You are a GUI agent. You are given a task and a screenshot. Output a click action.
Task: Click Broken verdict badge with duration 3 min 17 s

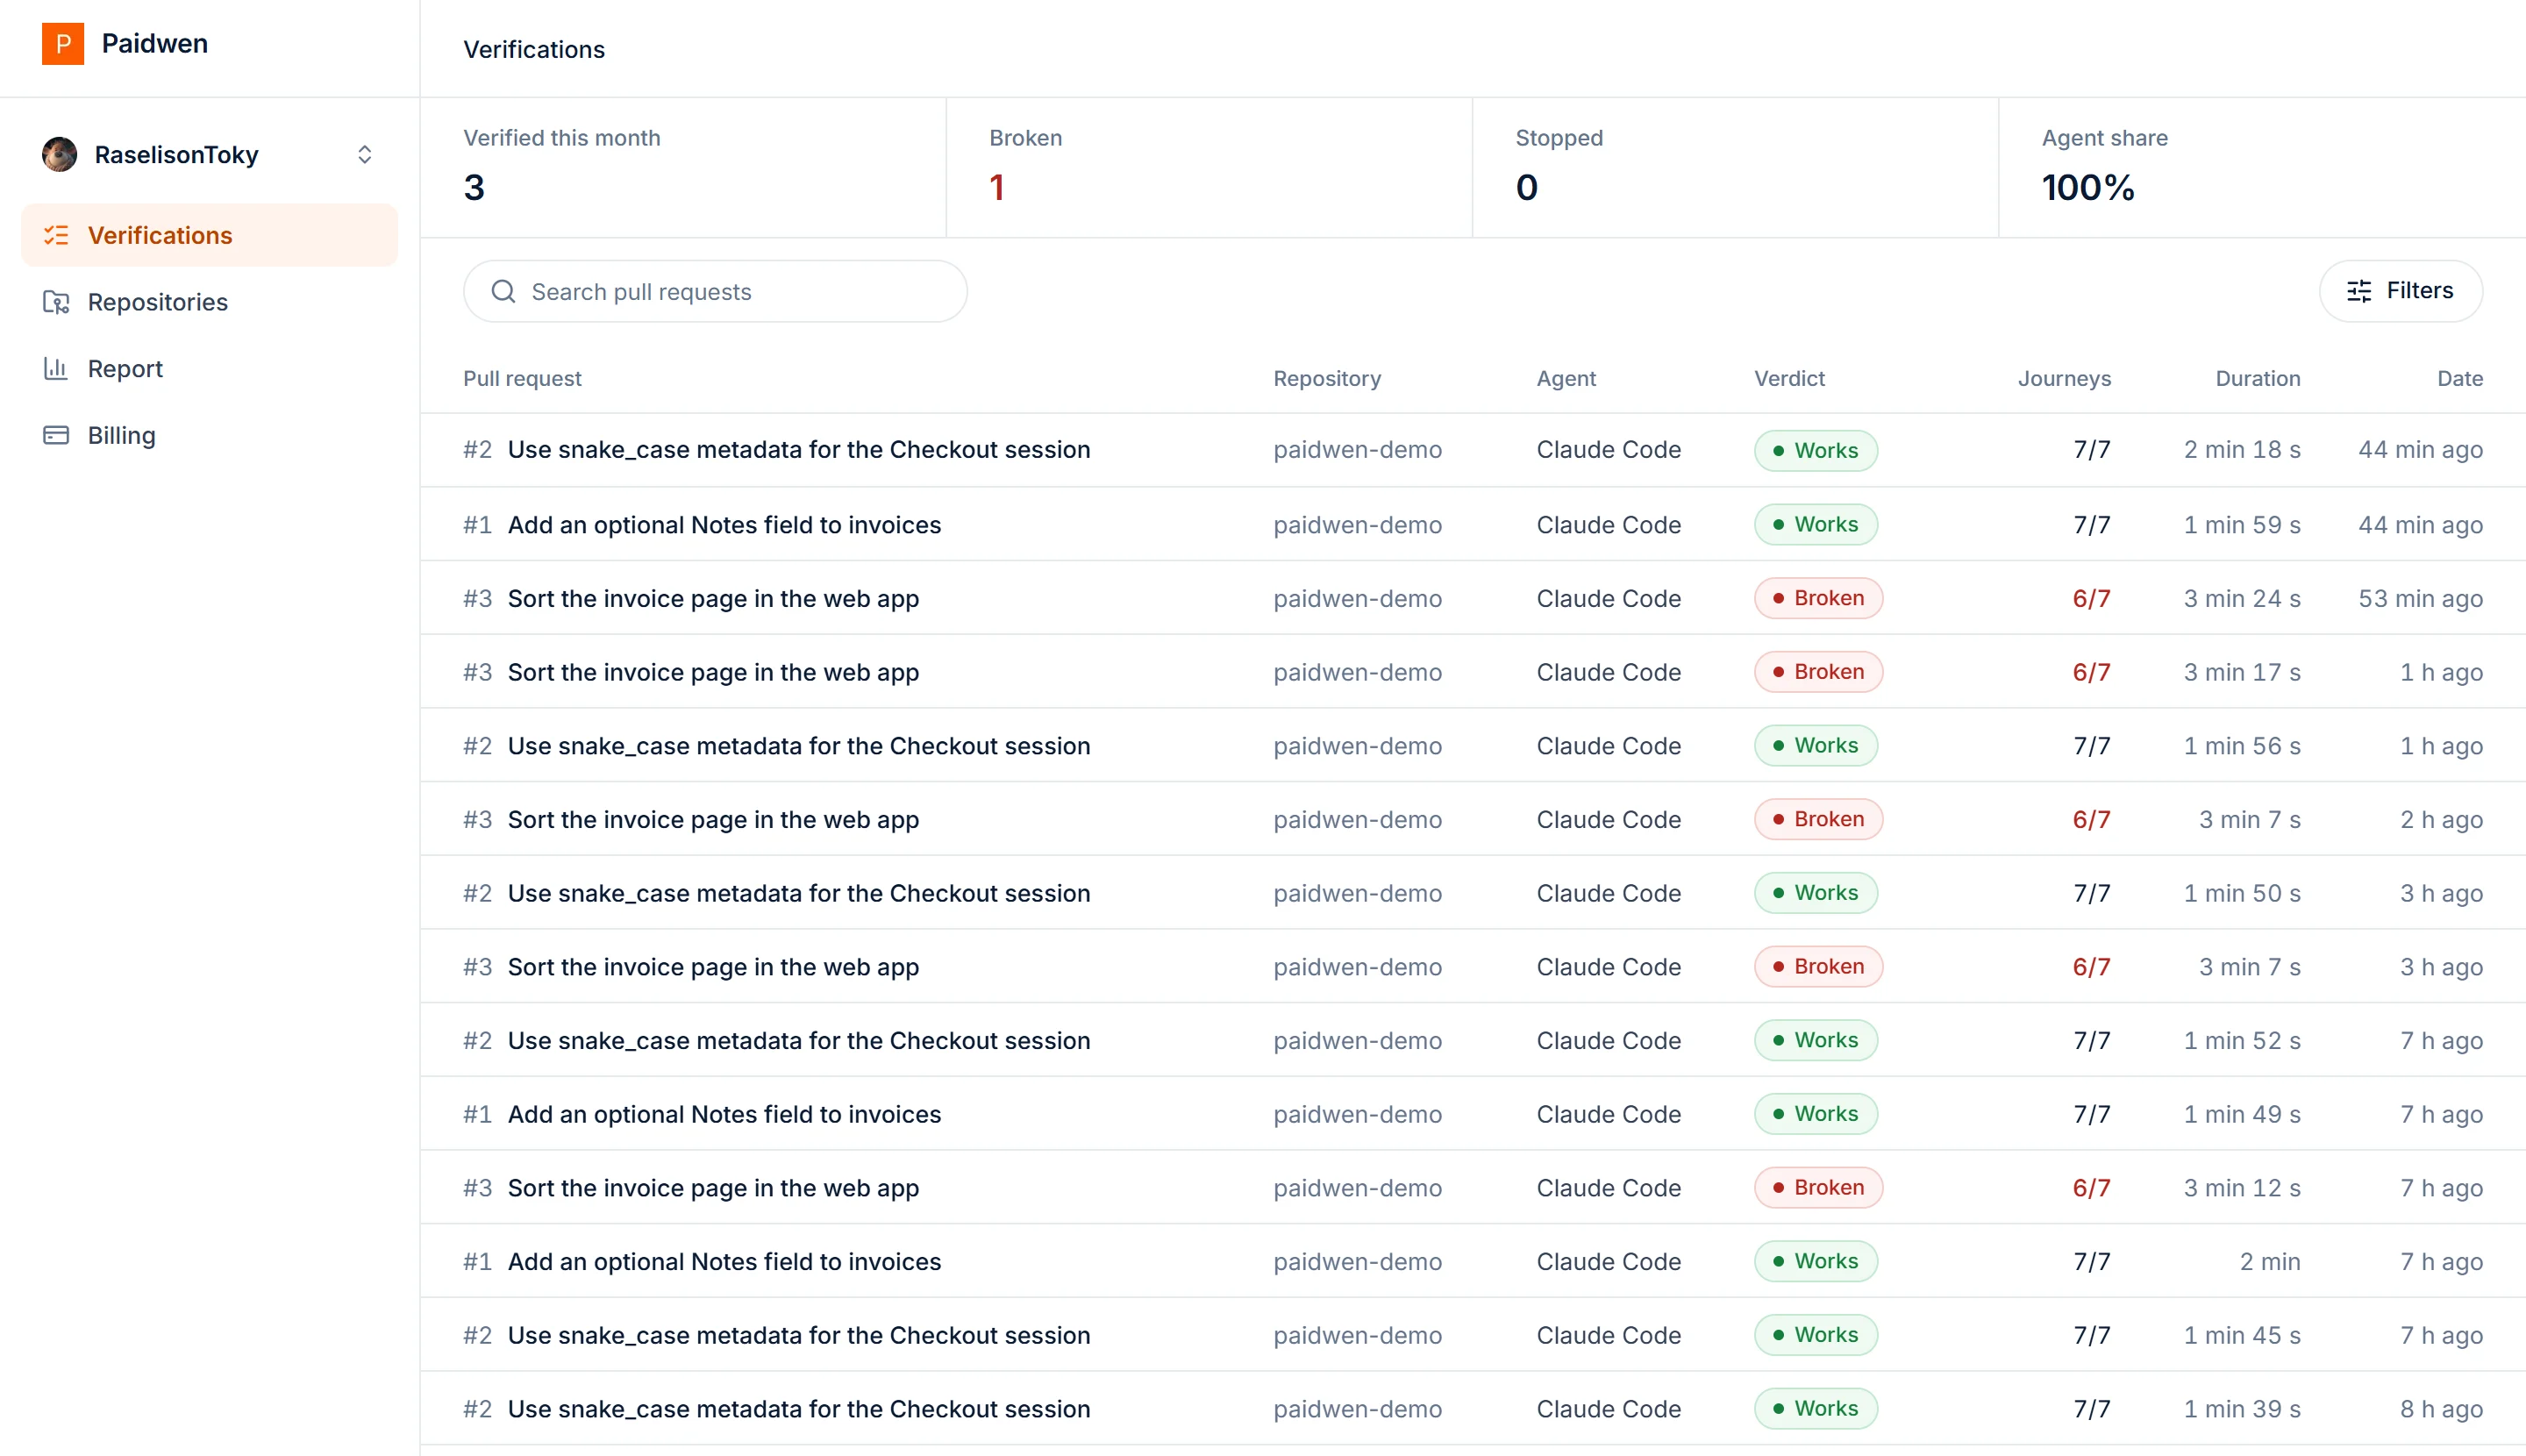pyautogui.click(x=1818, y=672)
